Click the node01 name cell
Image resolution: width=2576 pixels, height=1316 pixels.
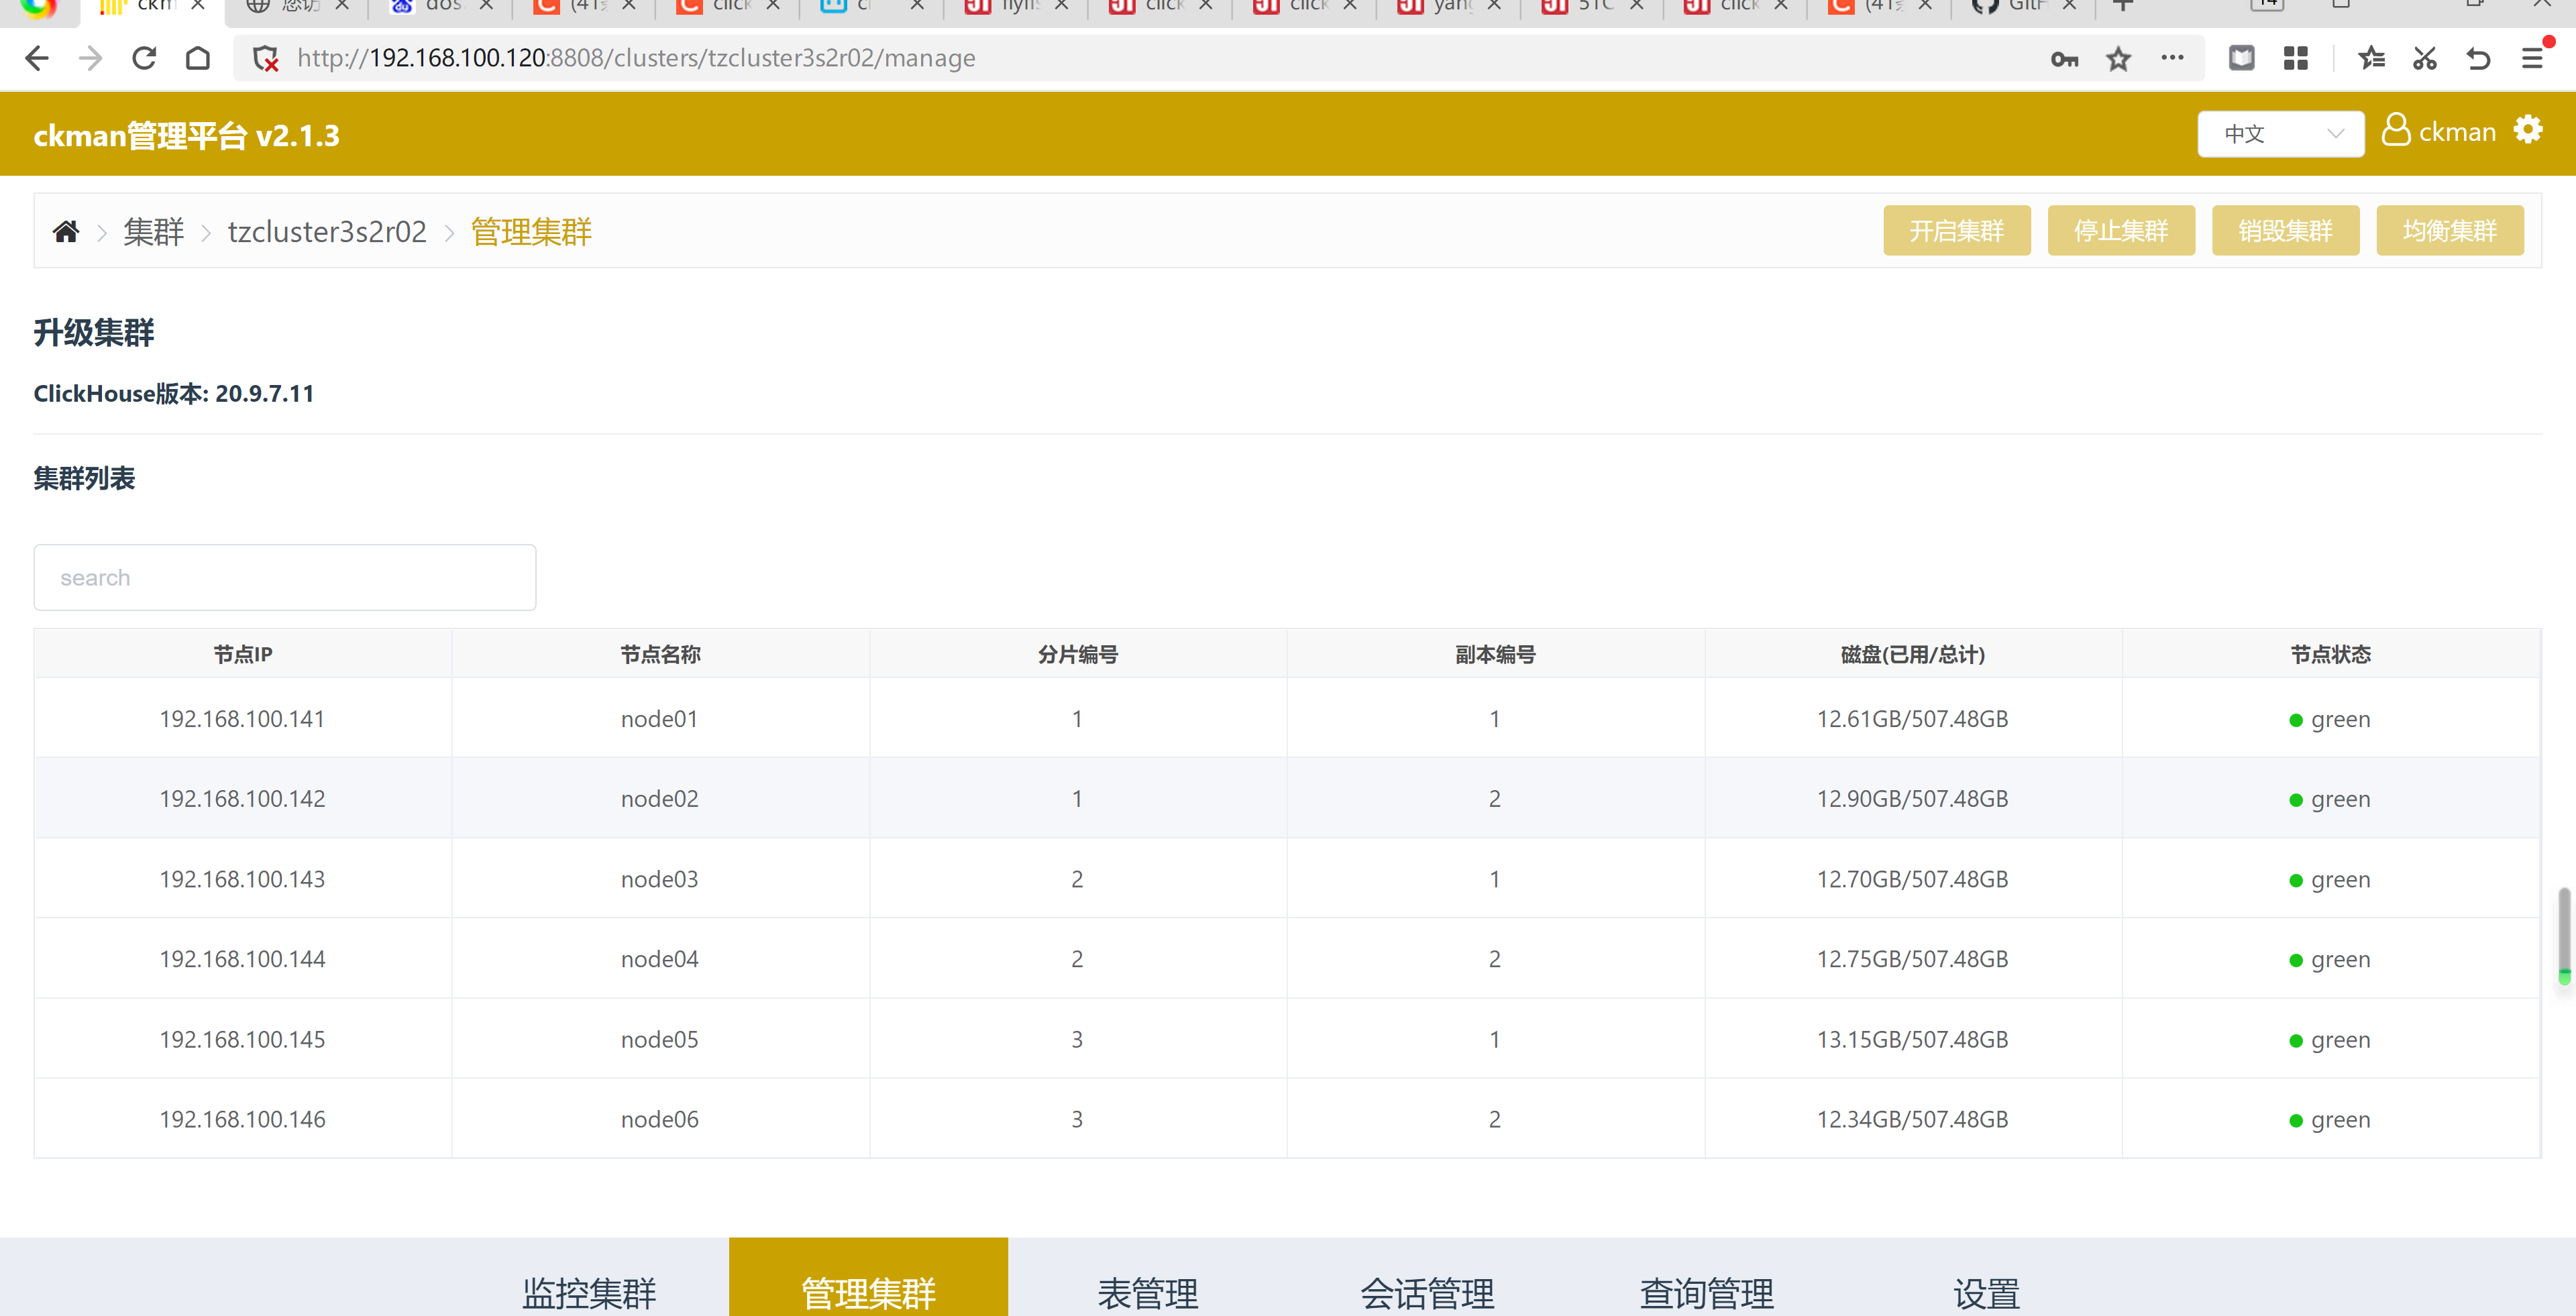[x=660, y=719]
